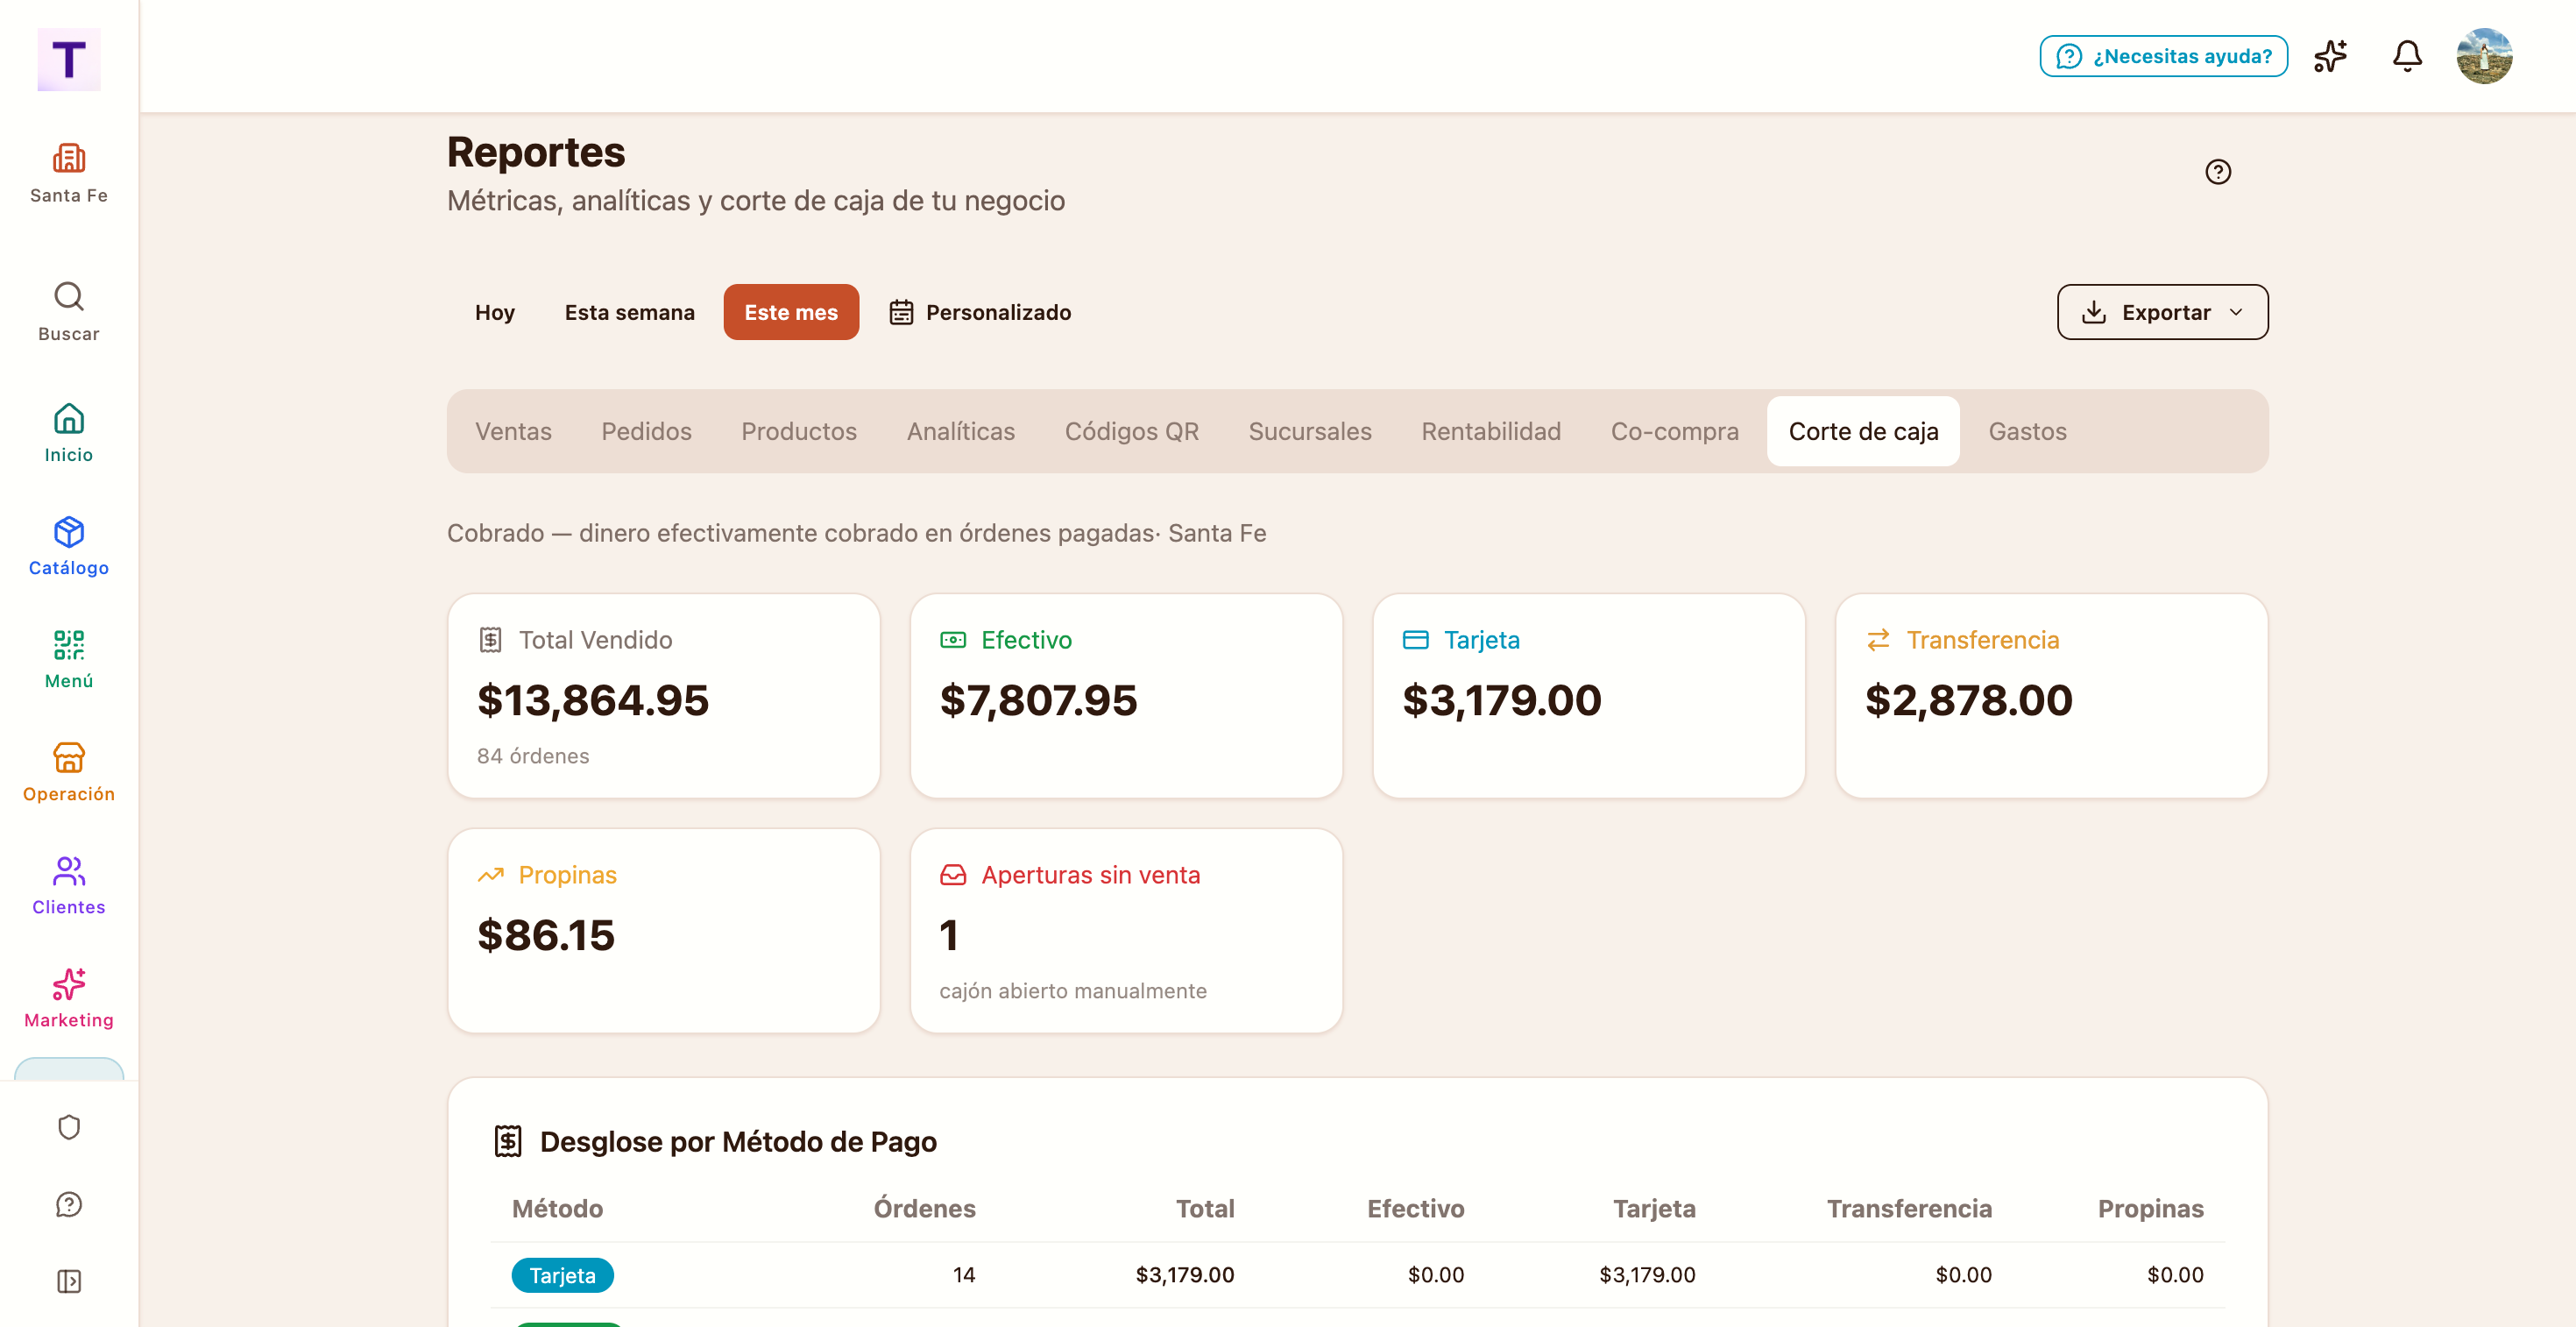Viewport: 2576px width, 1327px height.
Task: Switch to the Pedidos tab
Action: pyautogui.click(x=646, y=431)
